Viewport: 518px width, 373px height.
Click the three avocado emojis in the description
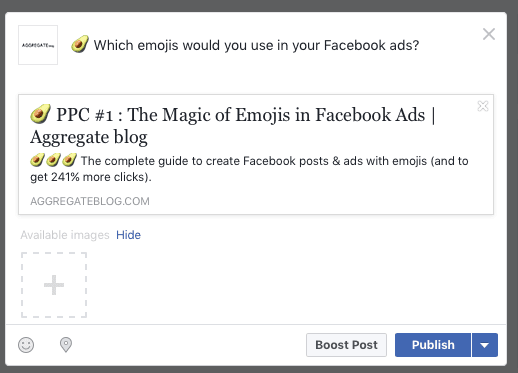click(x=53, y=160)
